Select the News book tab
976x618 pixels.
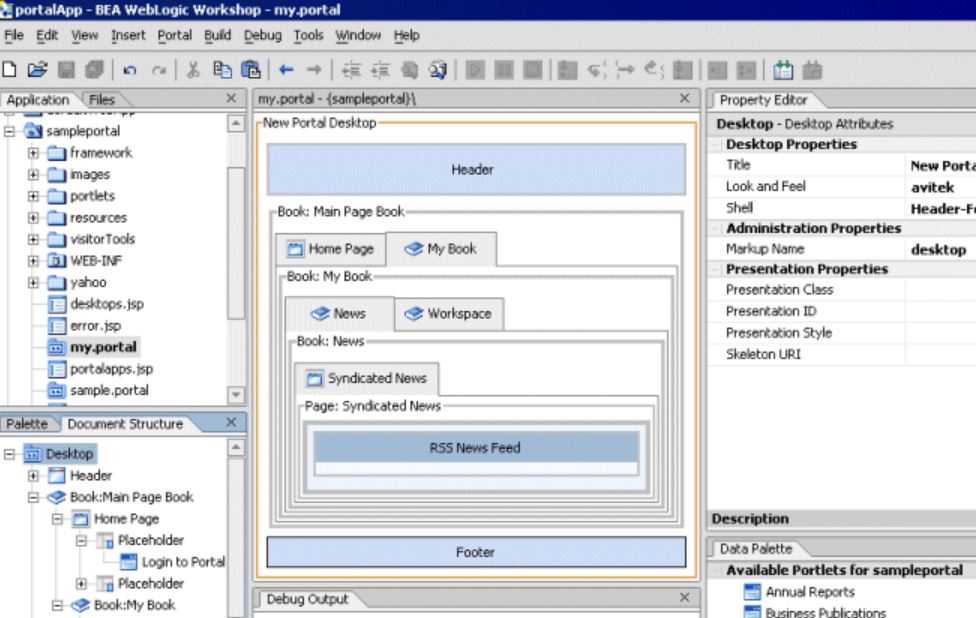(339, 313)
